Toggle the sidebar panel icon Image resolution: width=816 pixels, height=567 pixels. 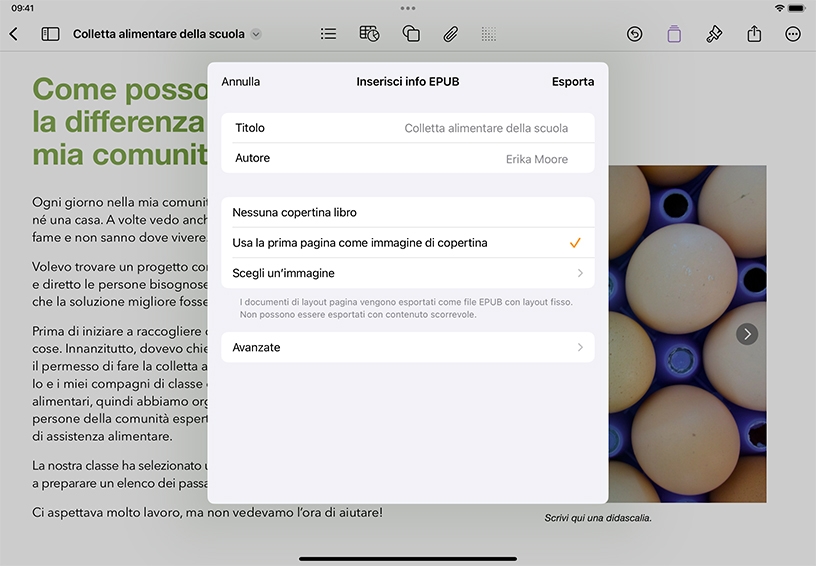click(50, 34)
